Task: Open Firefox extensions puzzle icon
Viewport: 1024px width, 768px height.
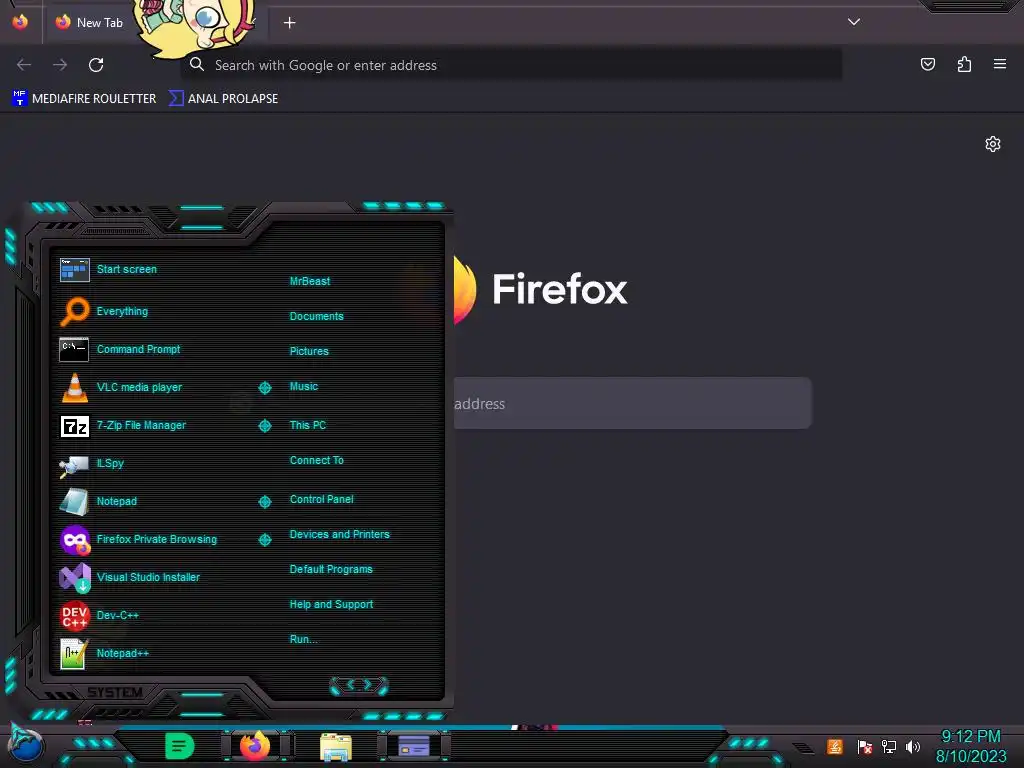Action: point(964,64)
